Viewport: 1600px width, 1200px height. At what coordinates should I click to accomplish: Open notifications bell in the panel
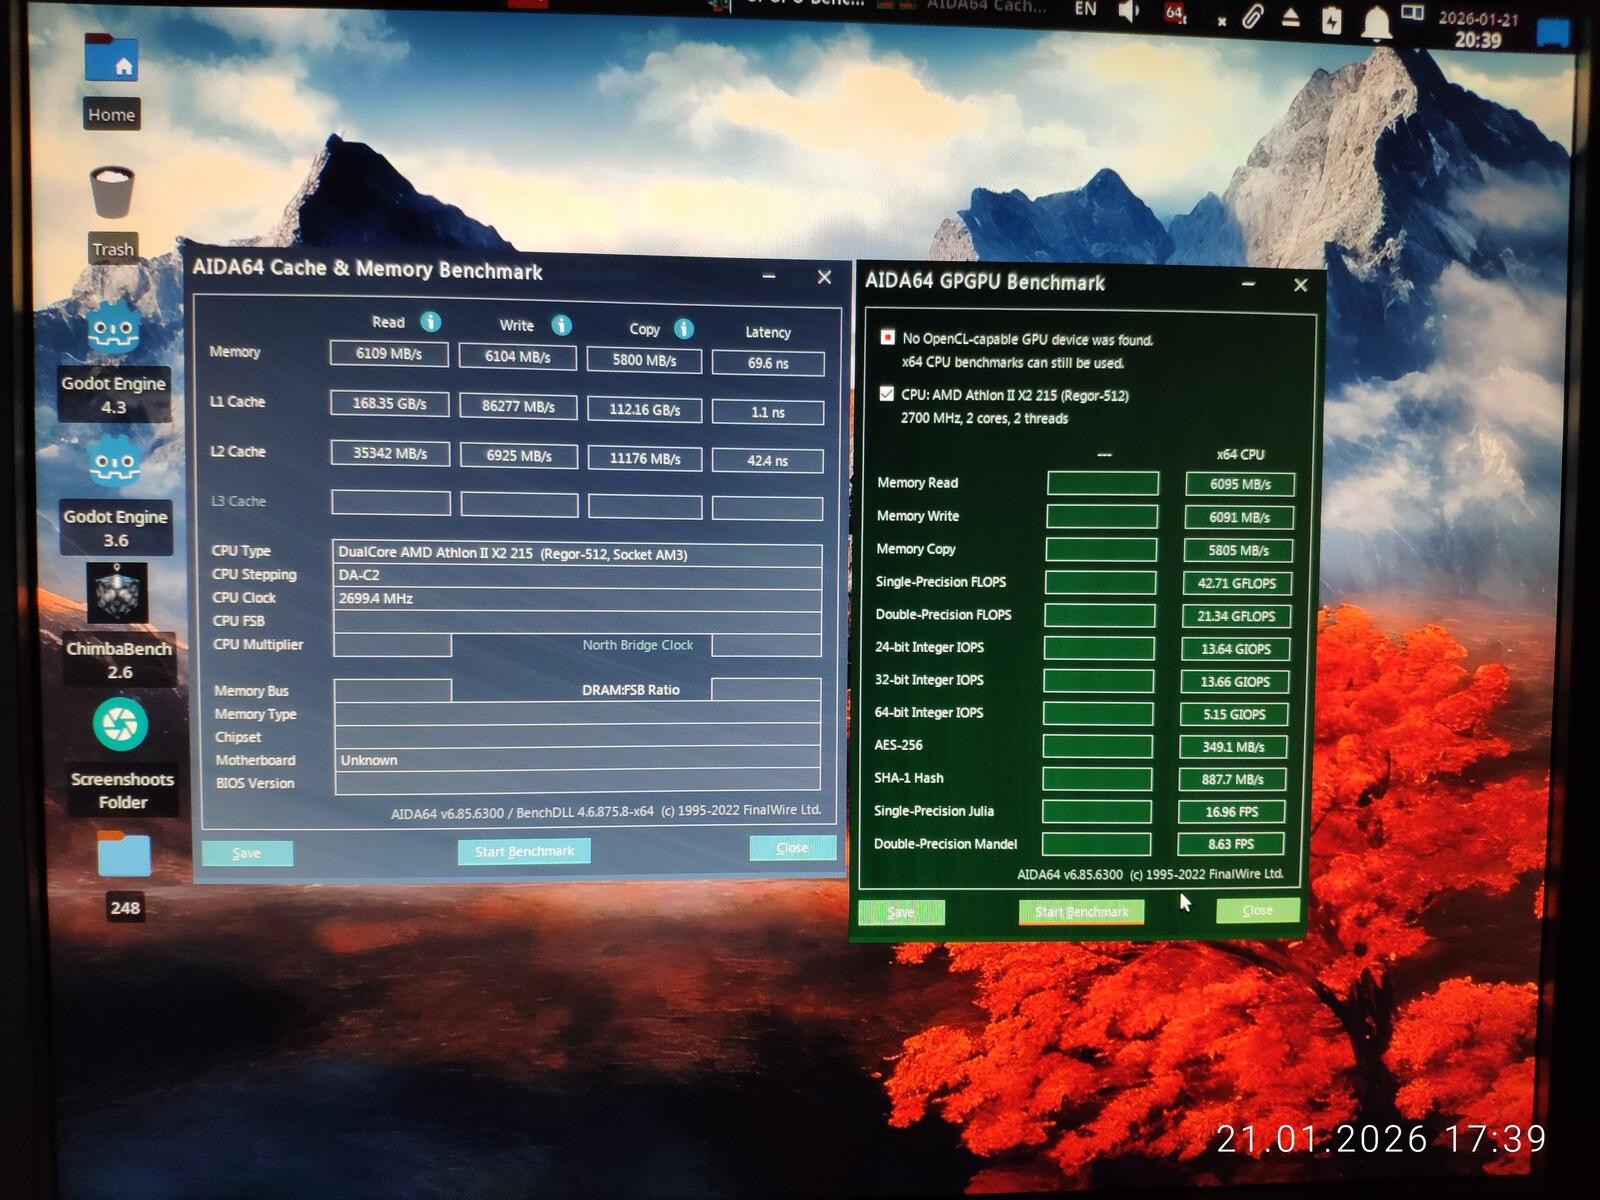(1377, 23)
